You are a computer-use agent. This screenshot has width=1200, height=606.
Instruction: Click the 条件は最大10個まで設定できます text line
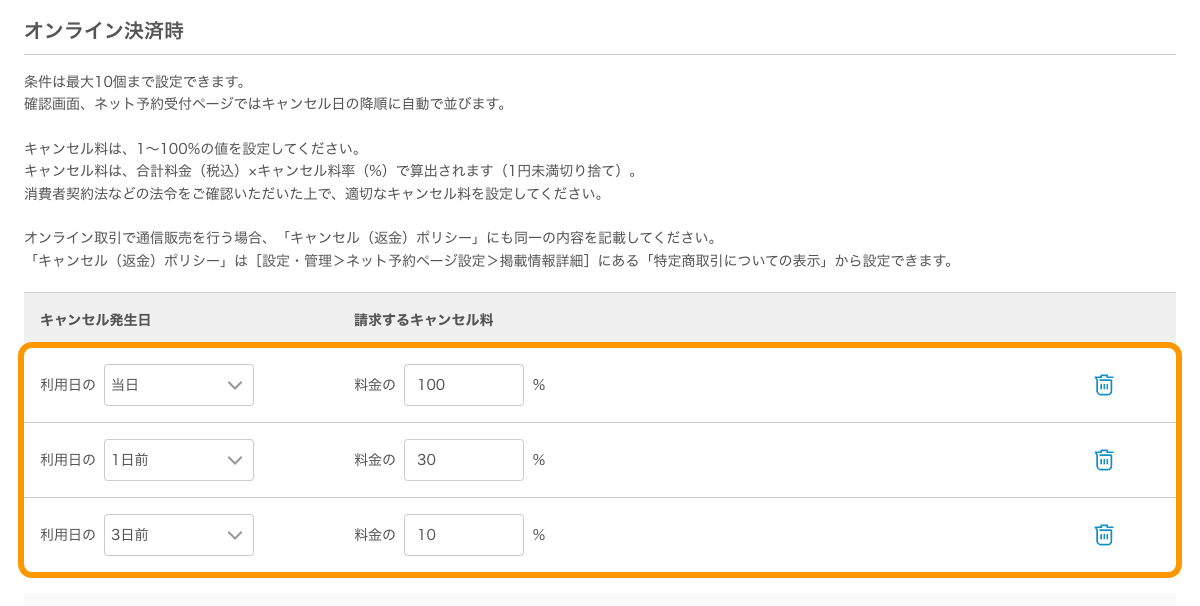click(135, 82)
